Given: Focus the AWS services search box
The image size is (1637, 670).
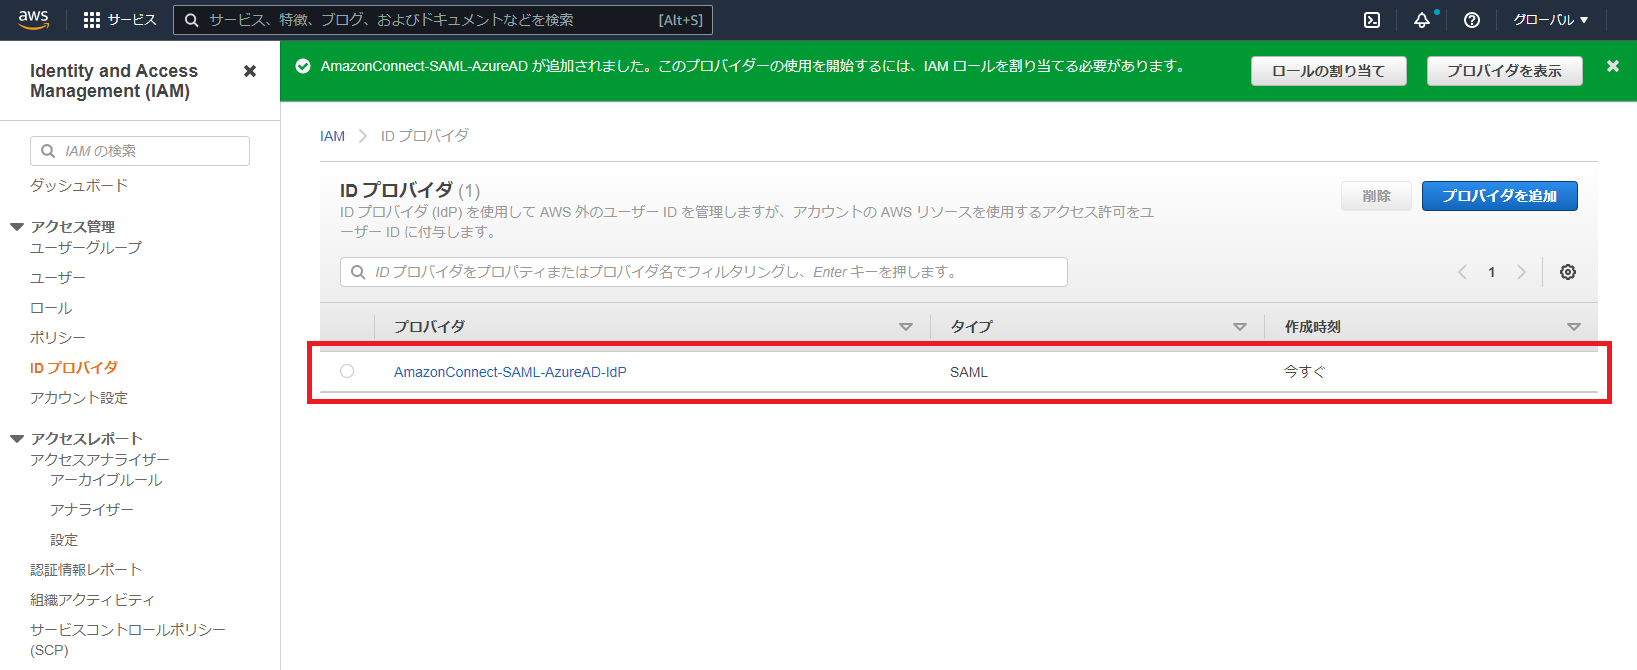Looking at the screenshot, I should click(x=443, y=20).
